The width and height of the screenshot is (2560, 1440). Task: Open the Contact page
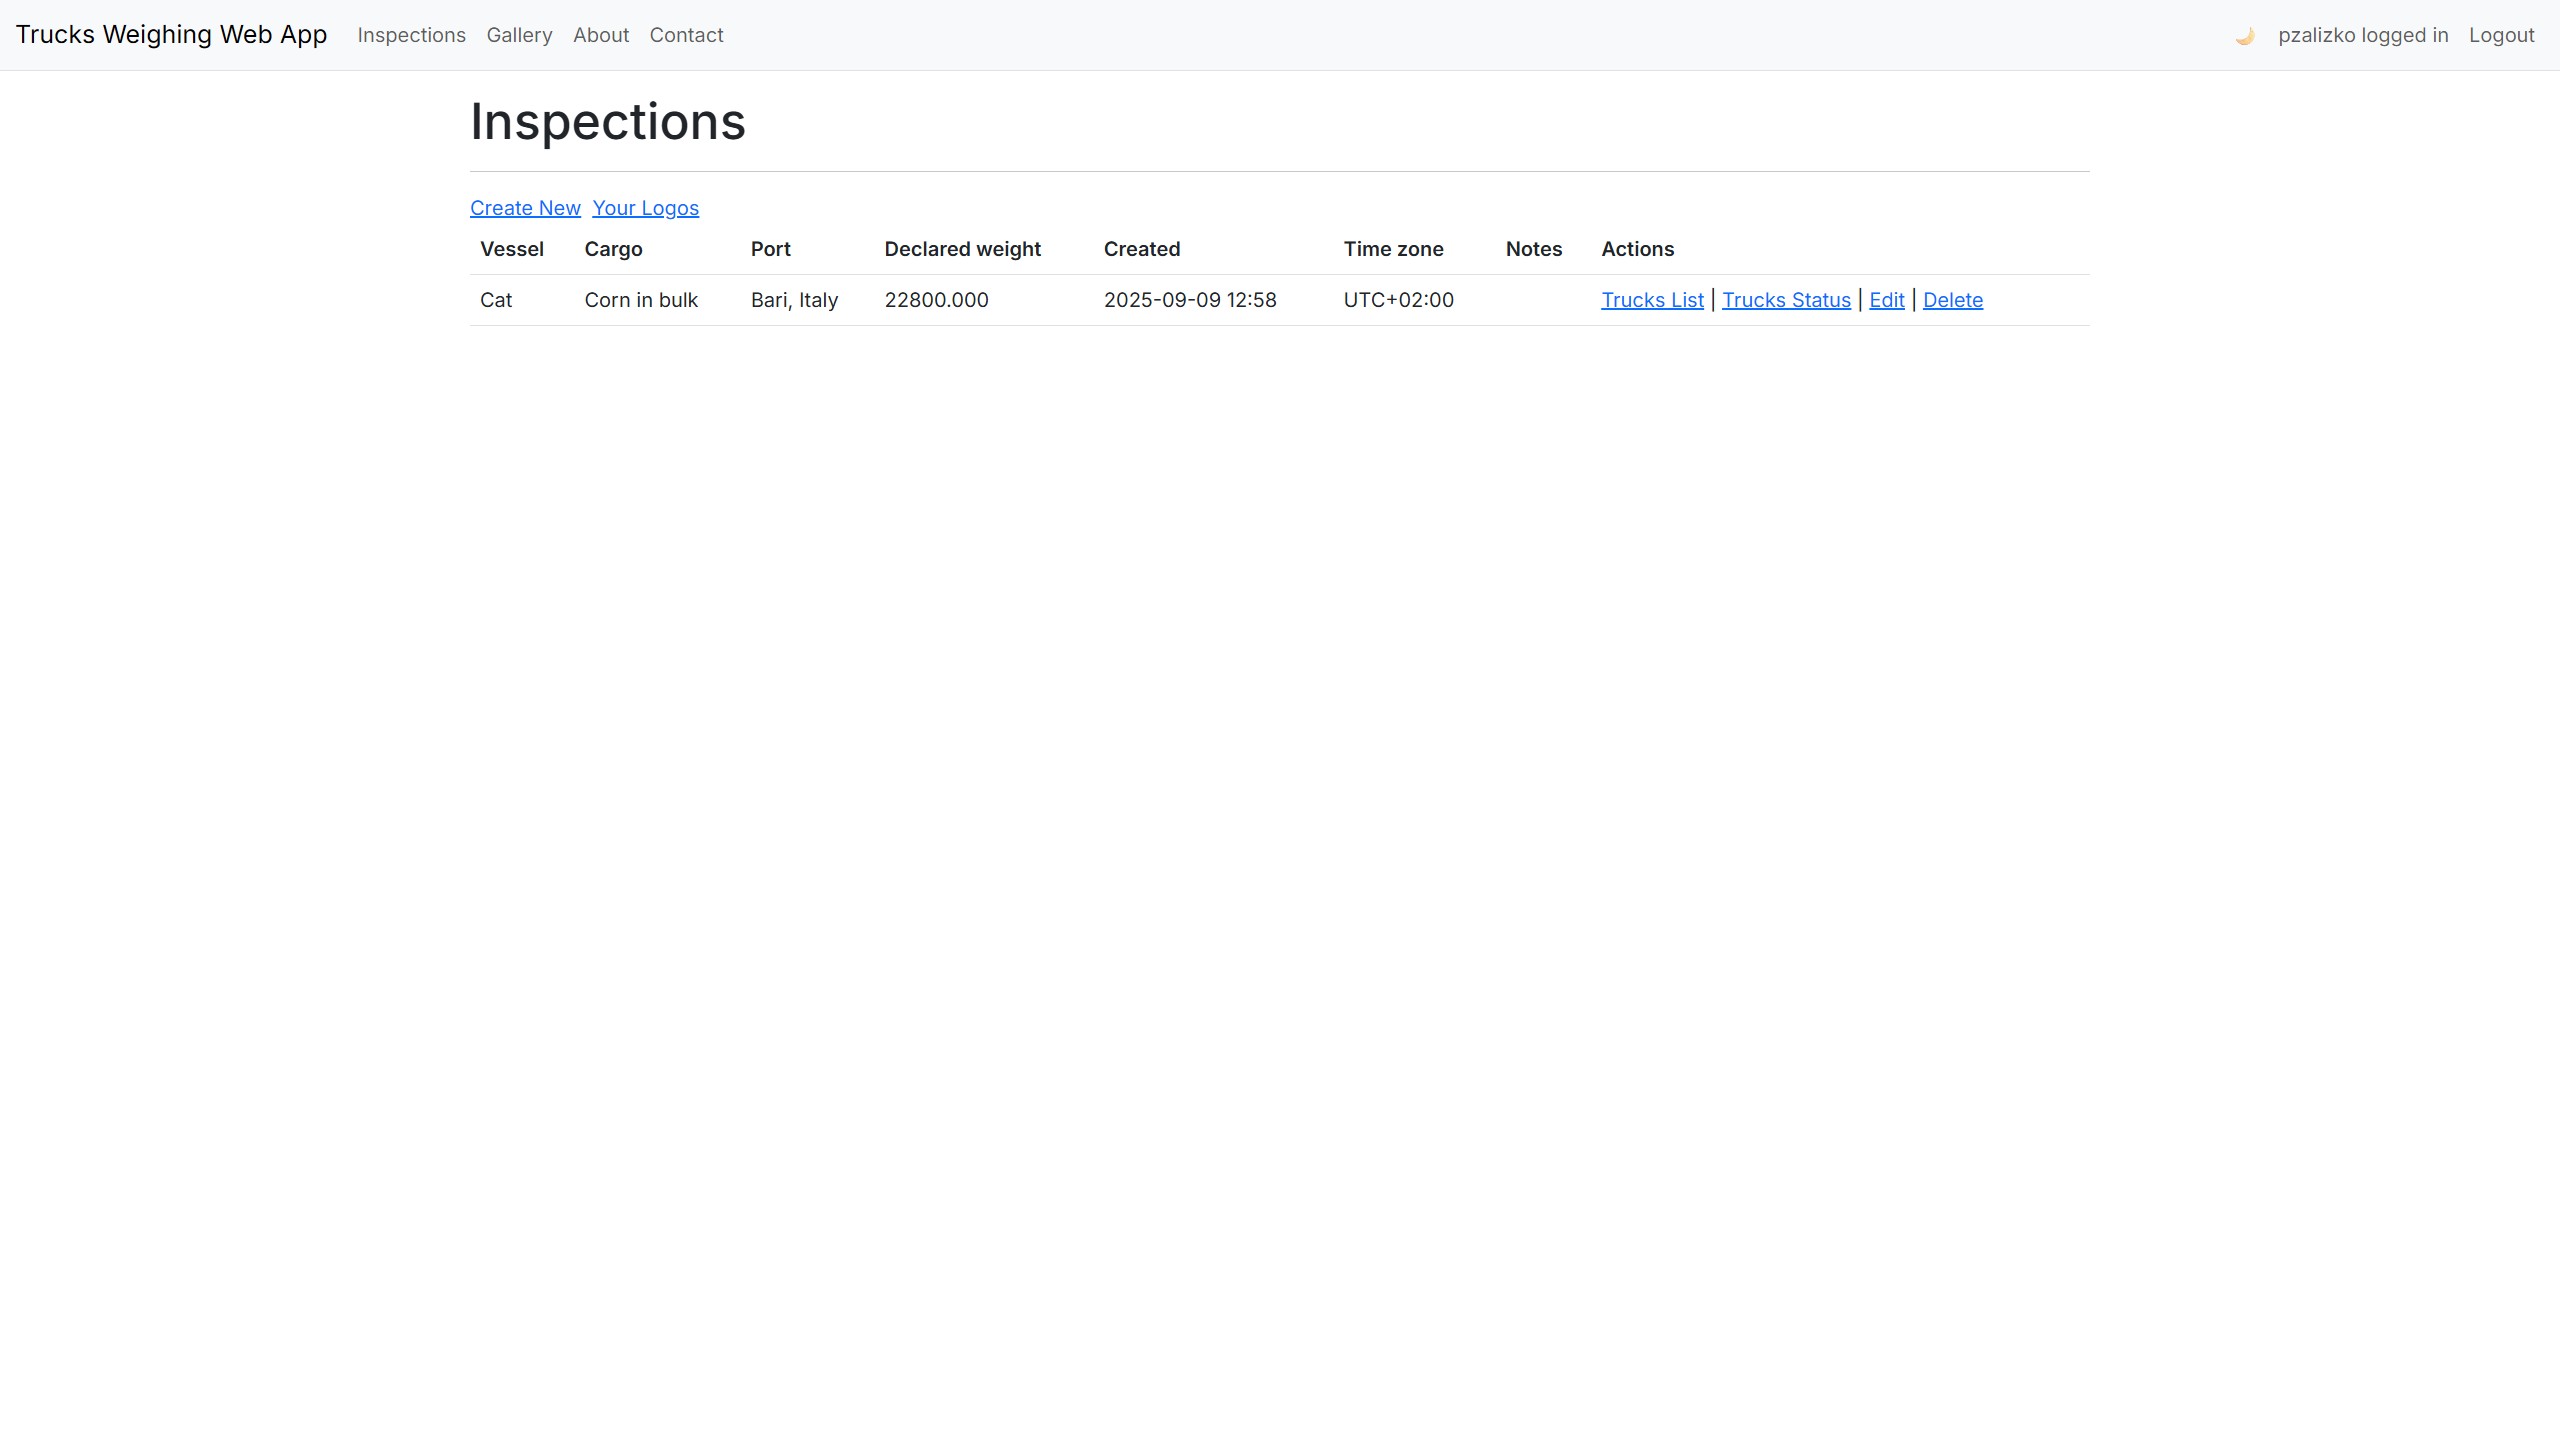pos(686,35)
